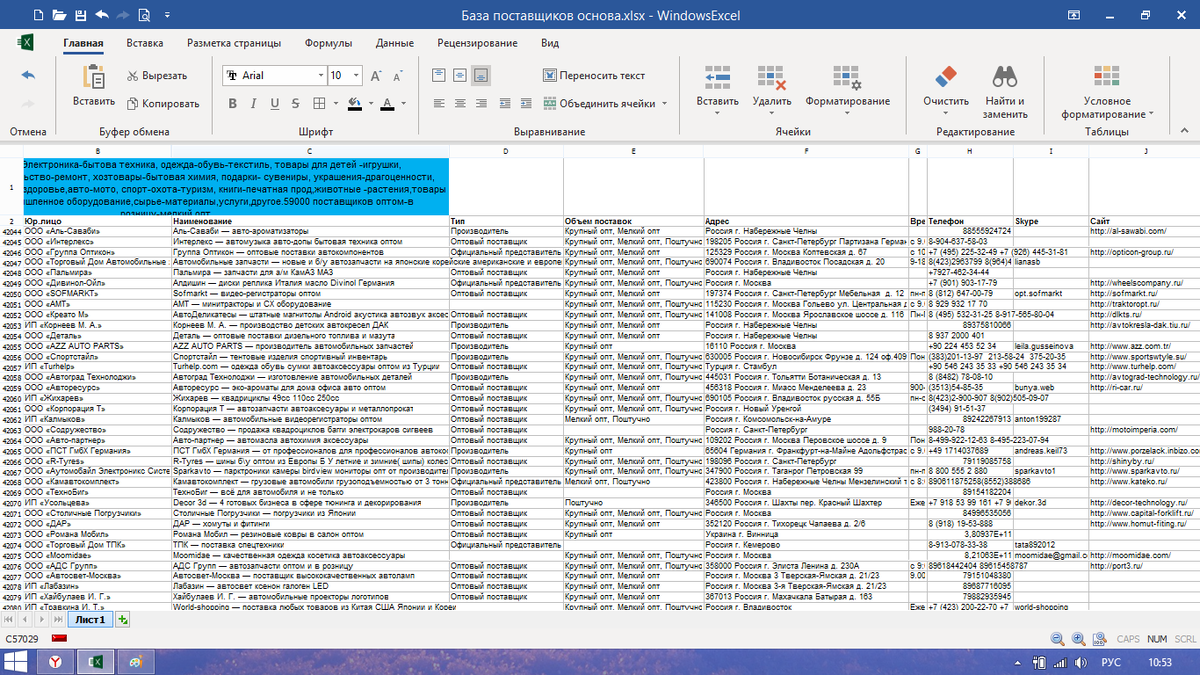The width and height of the screenshot is (1200, 675).
Task: Click Вырезать to cut the selection
Action: click(157, 75)
